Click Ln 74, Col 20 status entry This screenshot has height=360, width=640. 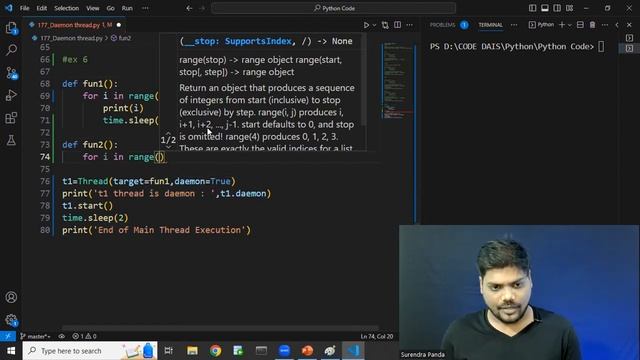pyautogui.click(x=377, y=336)
